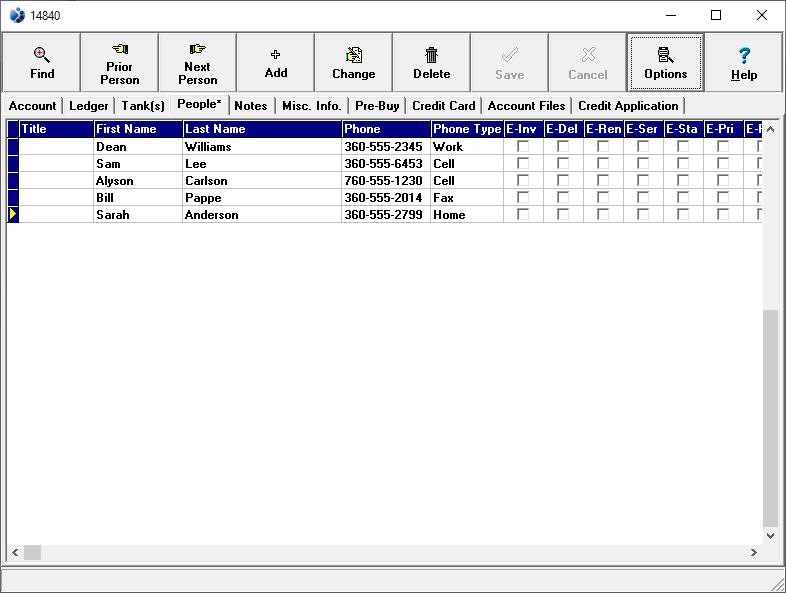The height and width of the screenshot is (593, 786).
Task: Click the Last Name column header
Action: coord(262,129)
